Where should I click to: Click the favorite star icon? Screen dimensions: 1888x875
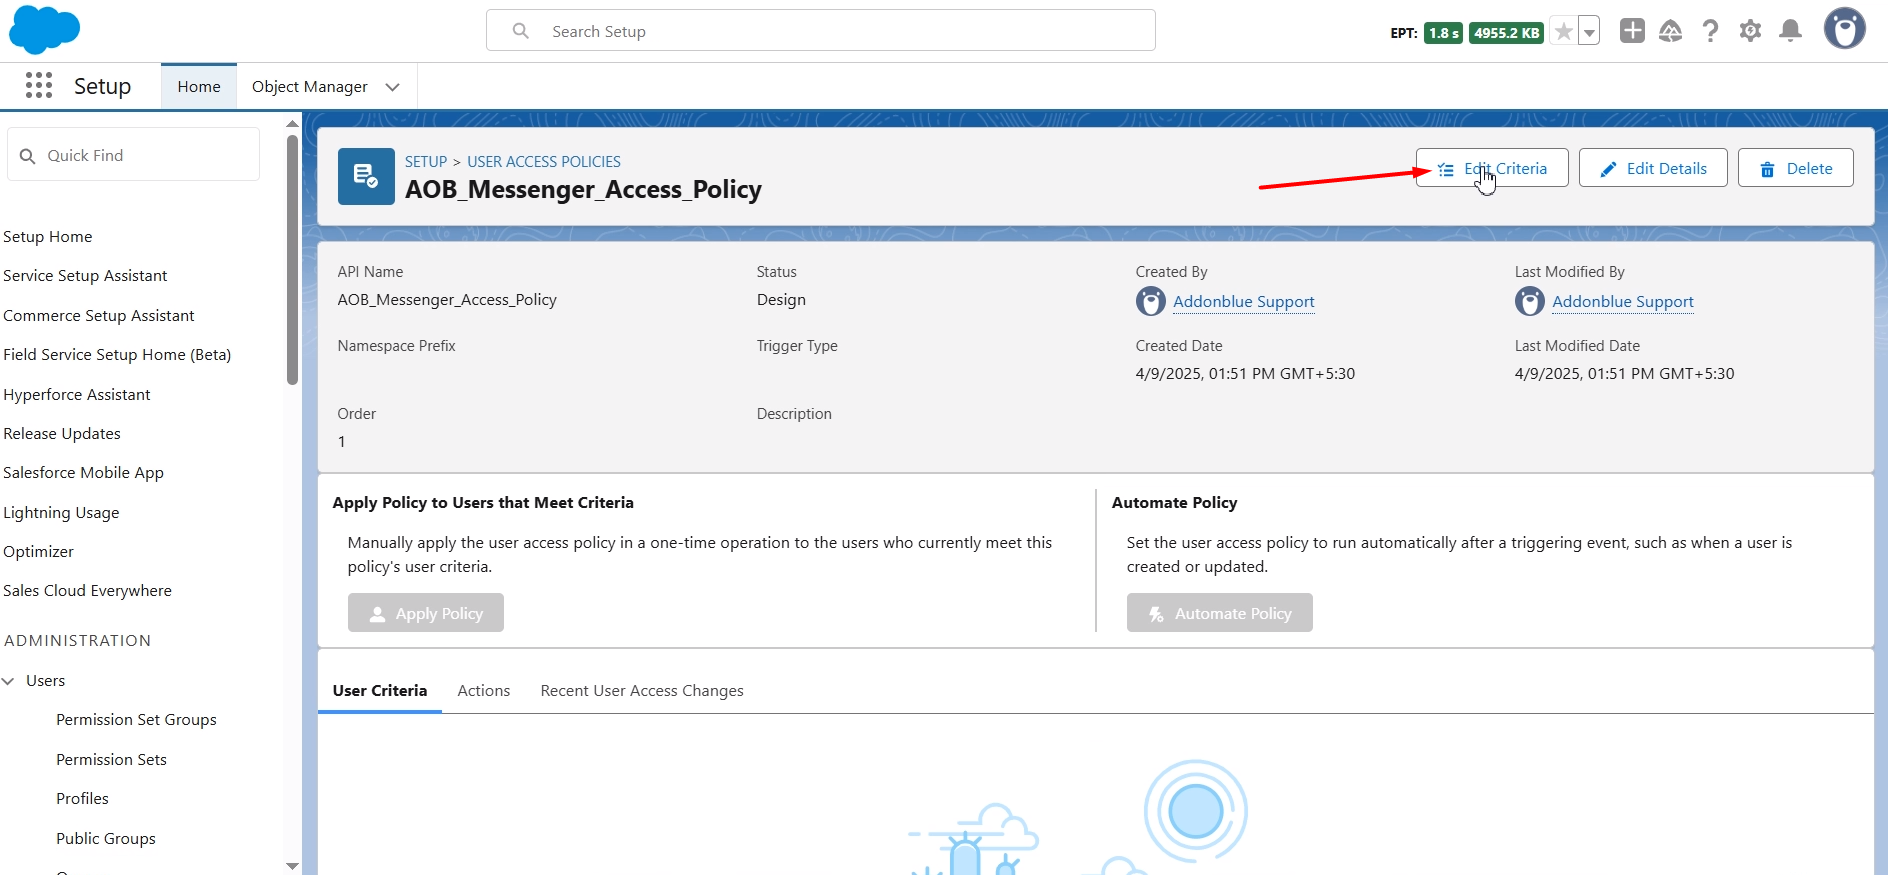click(x=1564, y=32)
